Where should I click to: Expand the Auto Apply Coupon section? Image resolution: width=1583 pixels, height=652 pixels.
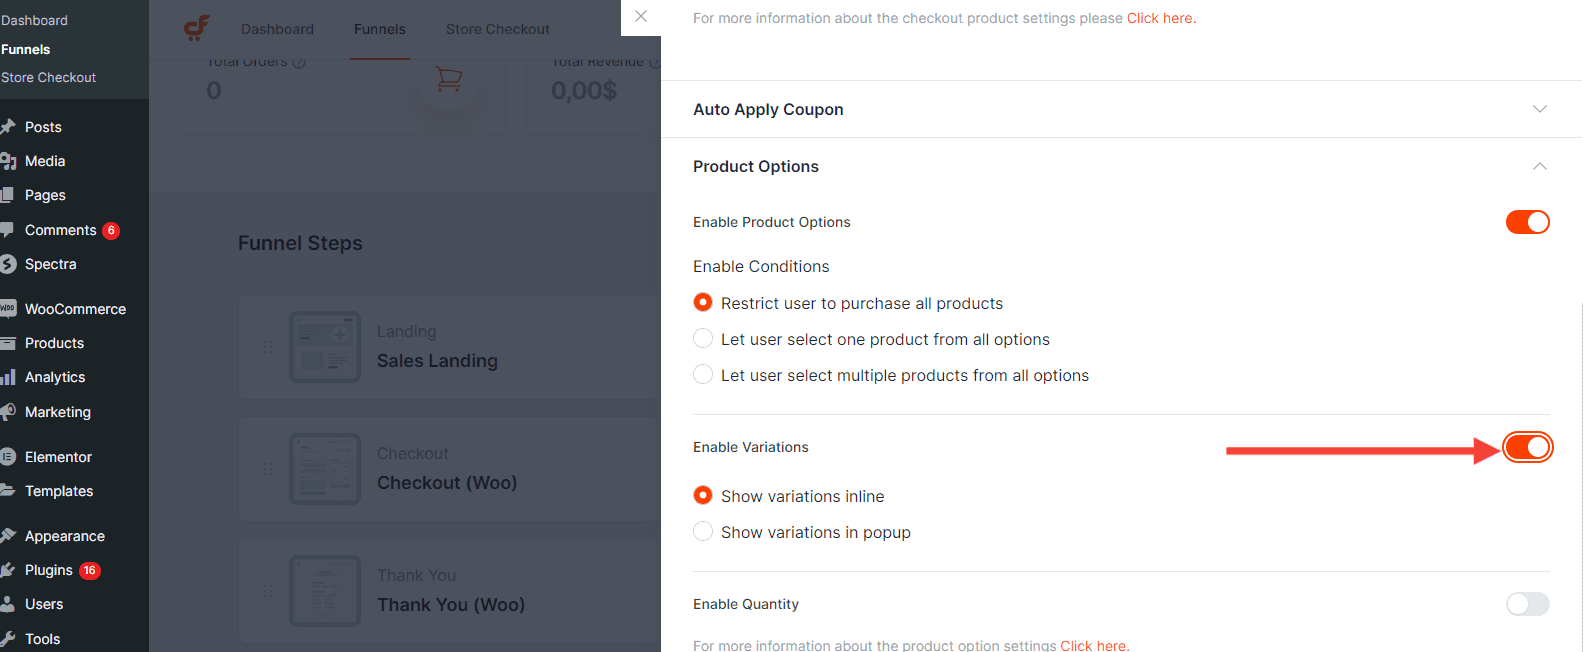[x=1120, y=109]
